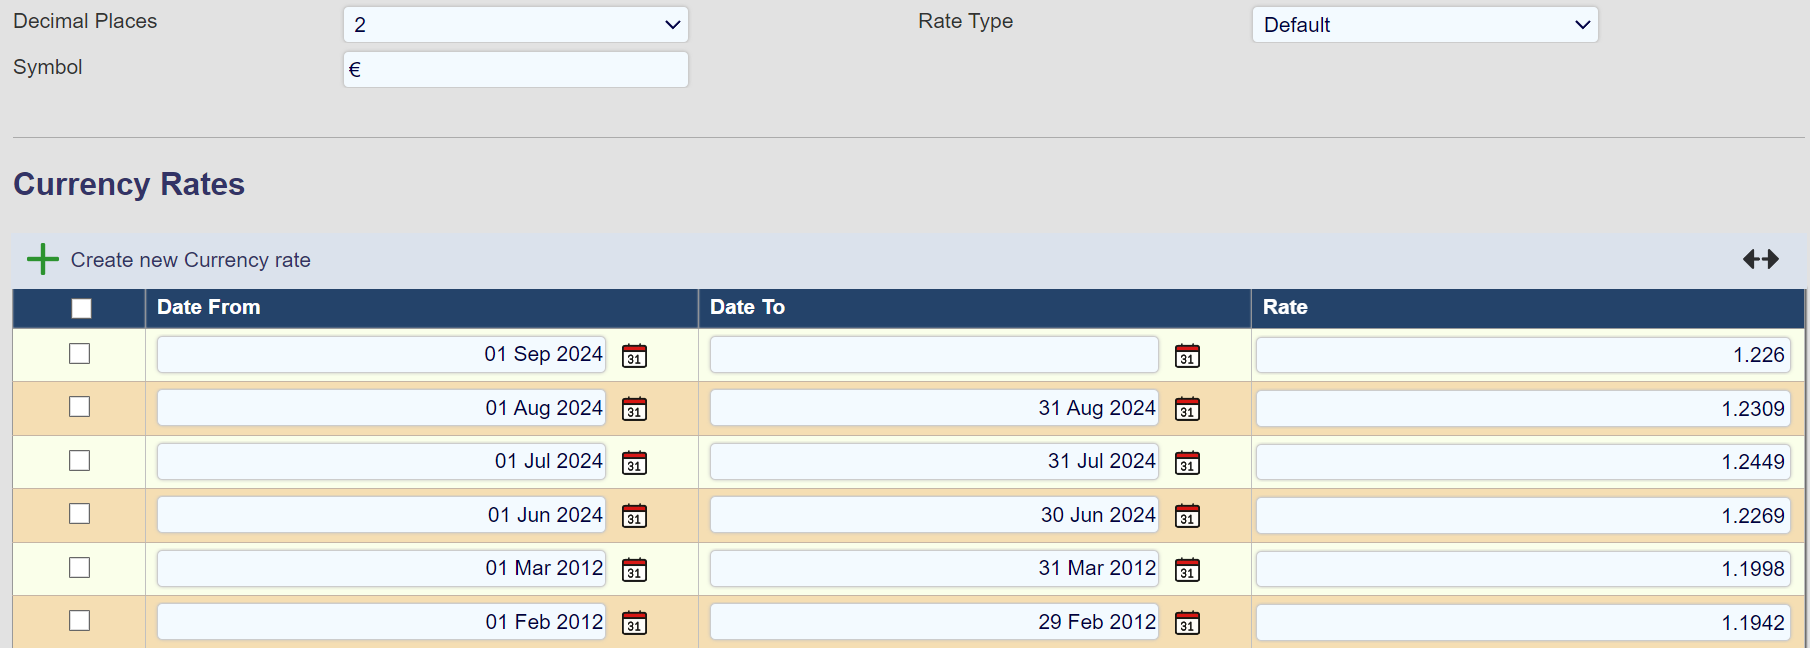Open the Decimal Places dropdown
This screenshot has width=1810, height=648.
point(515,25)
